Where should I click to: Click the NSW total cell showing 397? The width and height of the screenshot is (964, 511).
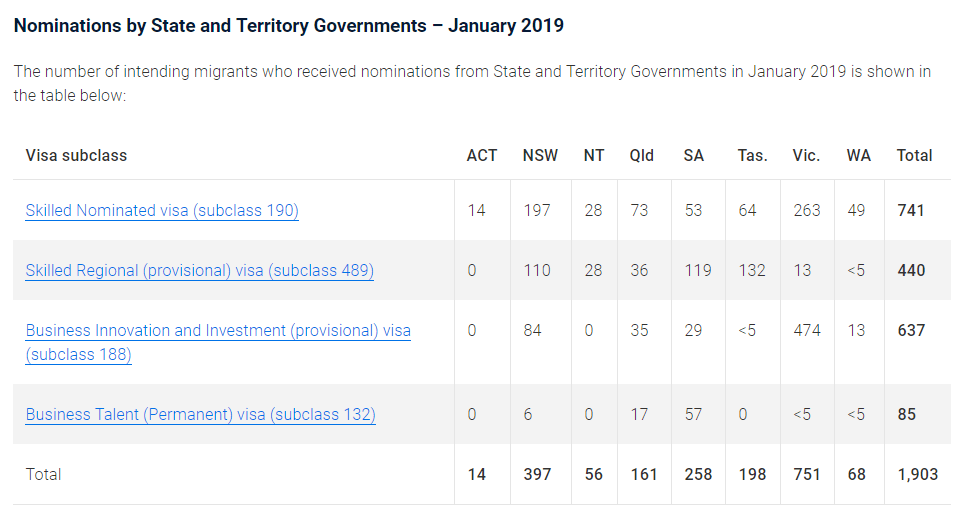click(x=537, y=475)
